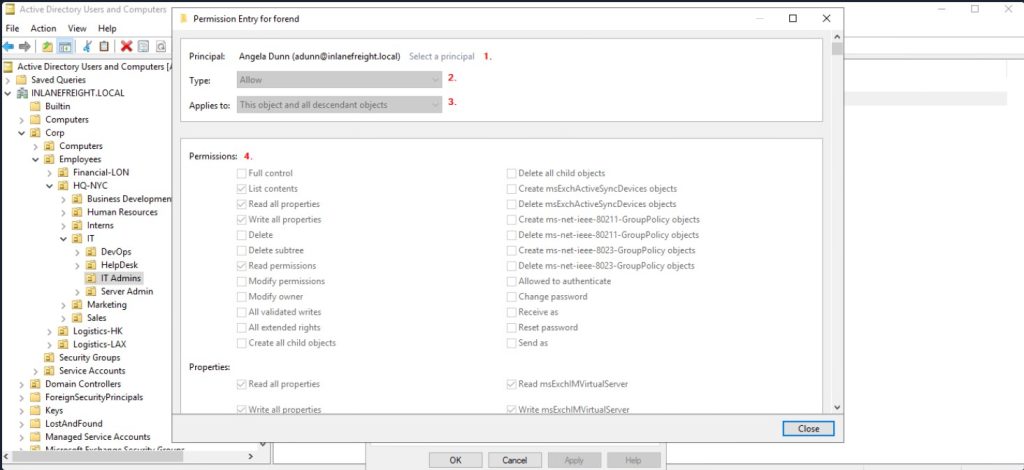Toggle the Send as checkbox
Image resolution: width=1024 pixels, height=470 pixels.
[x=511, y=343]
